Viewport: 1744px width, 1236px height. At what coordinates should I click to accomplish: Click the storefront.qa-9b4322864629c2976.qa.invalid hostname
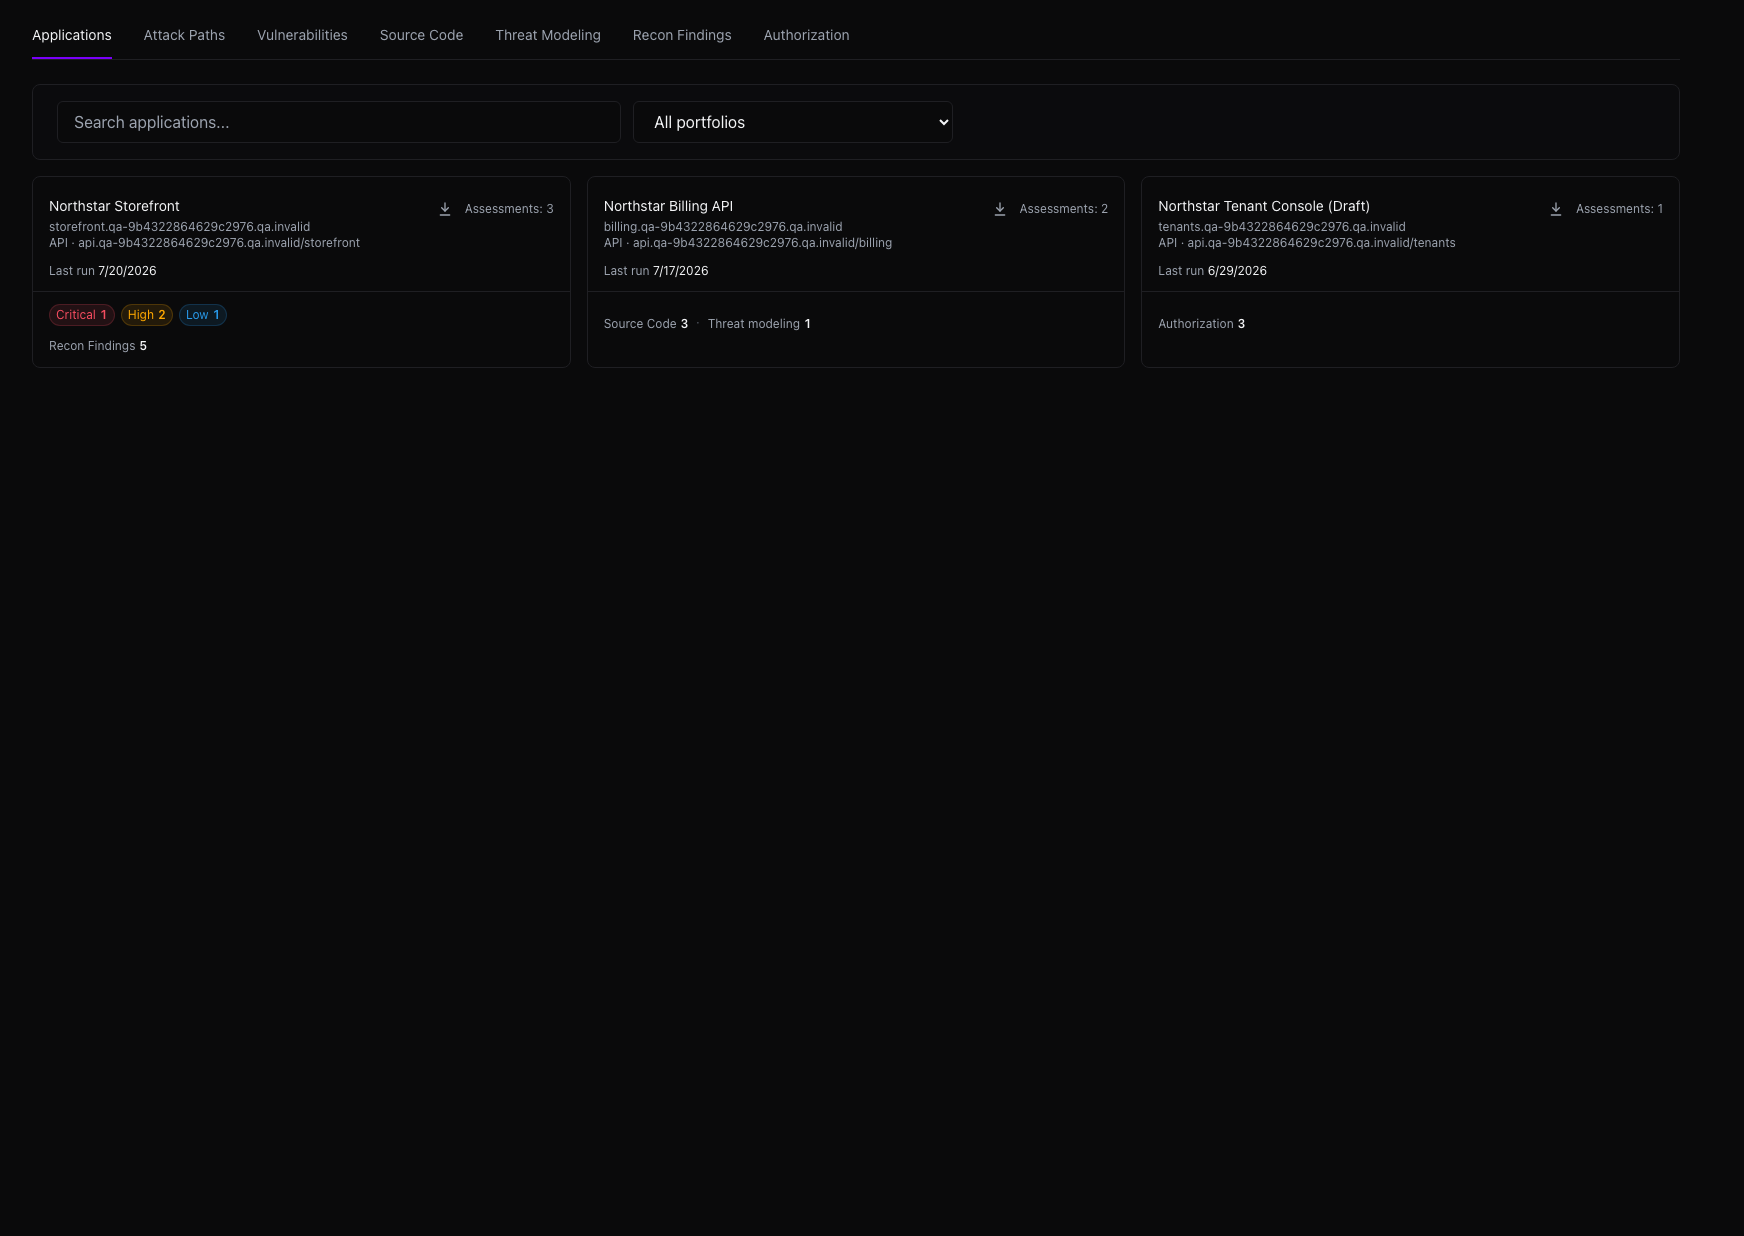[180, 227]
